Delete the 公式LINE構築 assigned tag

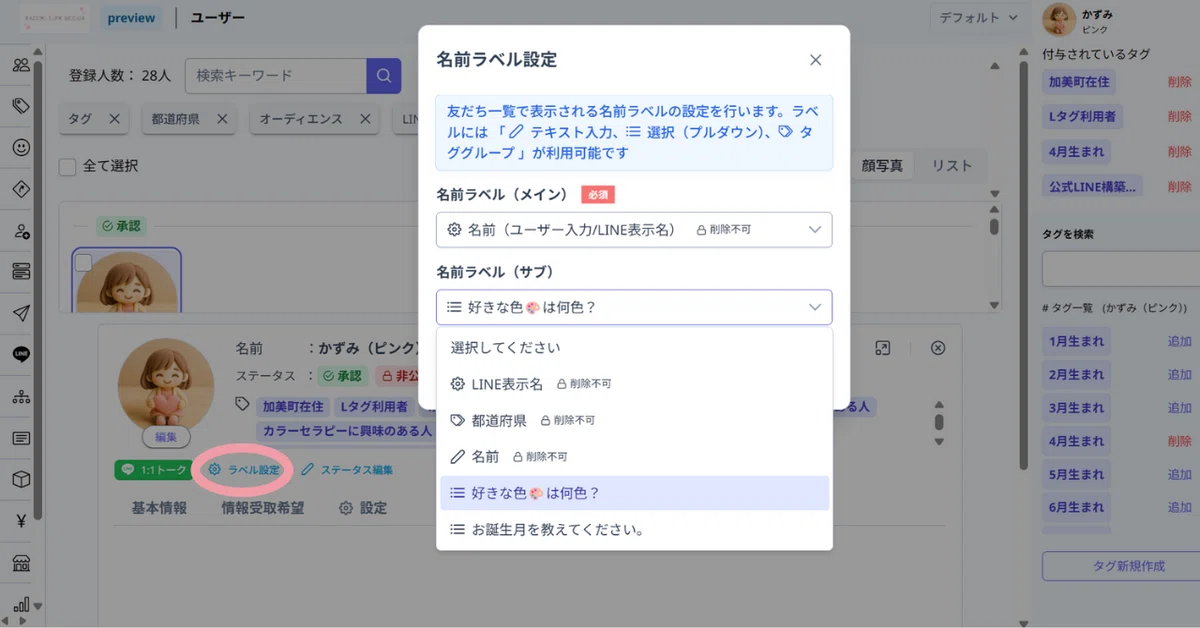(1179, 187)
